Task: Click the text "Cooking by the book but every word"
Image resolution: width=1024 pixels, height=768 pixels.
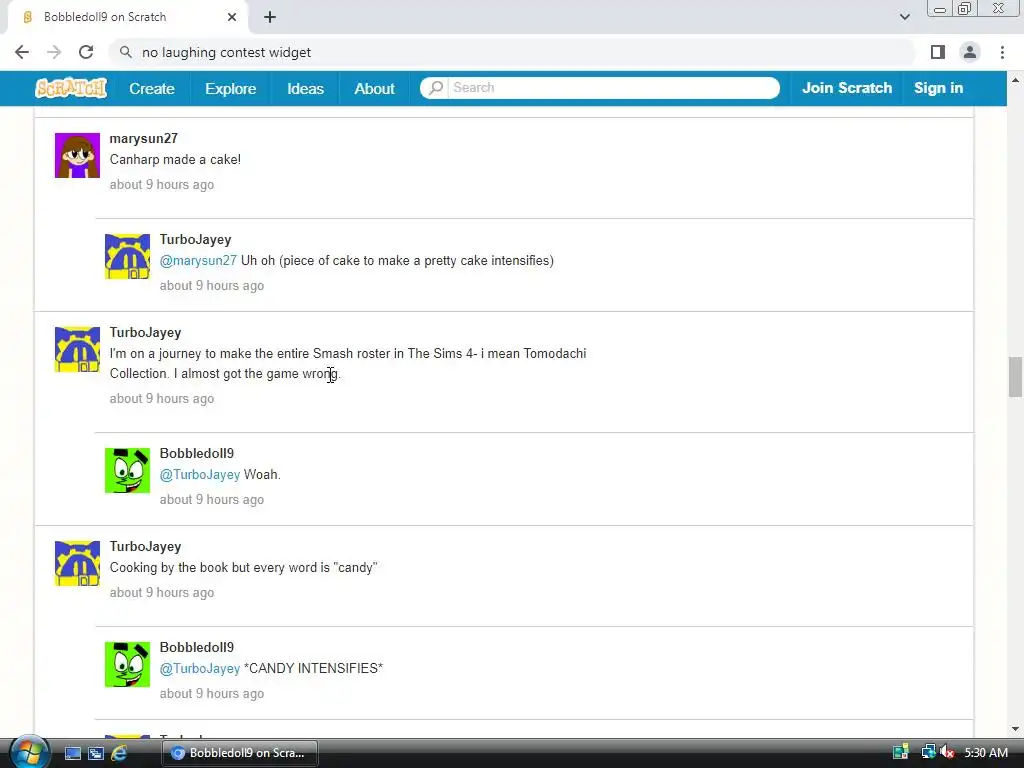Action: (x=215, y=568)
